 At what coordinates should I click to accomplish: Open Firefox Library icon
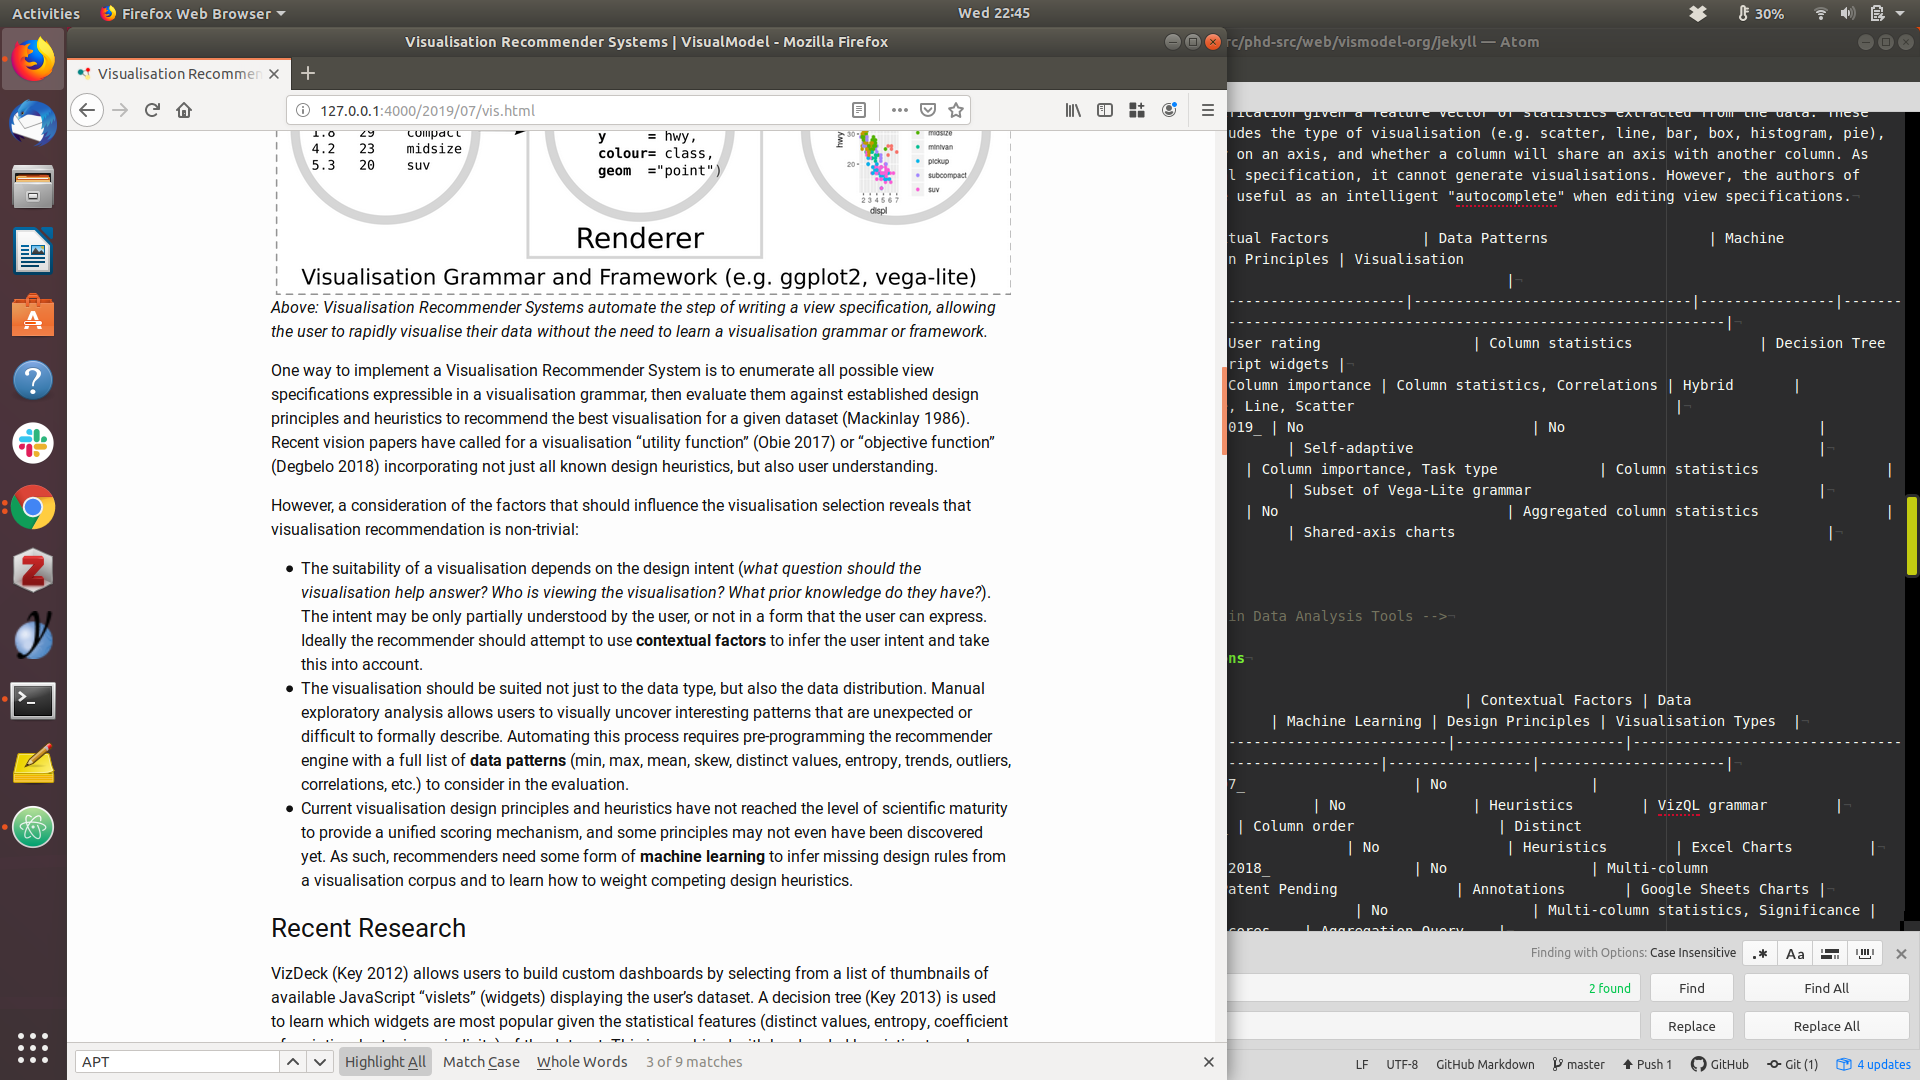pyautogui.click(x=1073, y=110)
